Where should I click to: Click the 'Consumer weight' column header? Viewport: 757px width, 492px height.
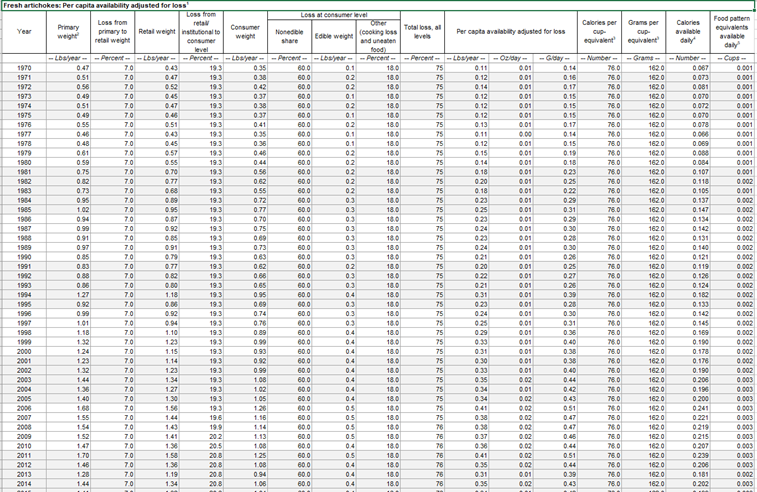tap(245, 32)
